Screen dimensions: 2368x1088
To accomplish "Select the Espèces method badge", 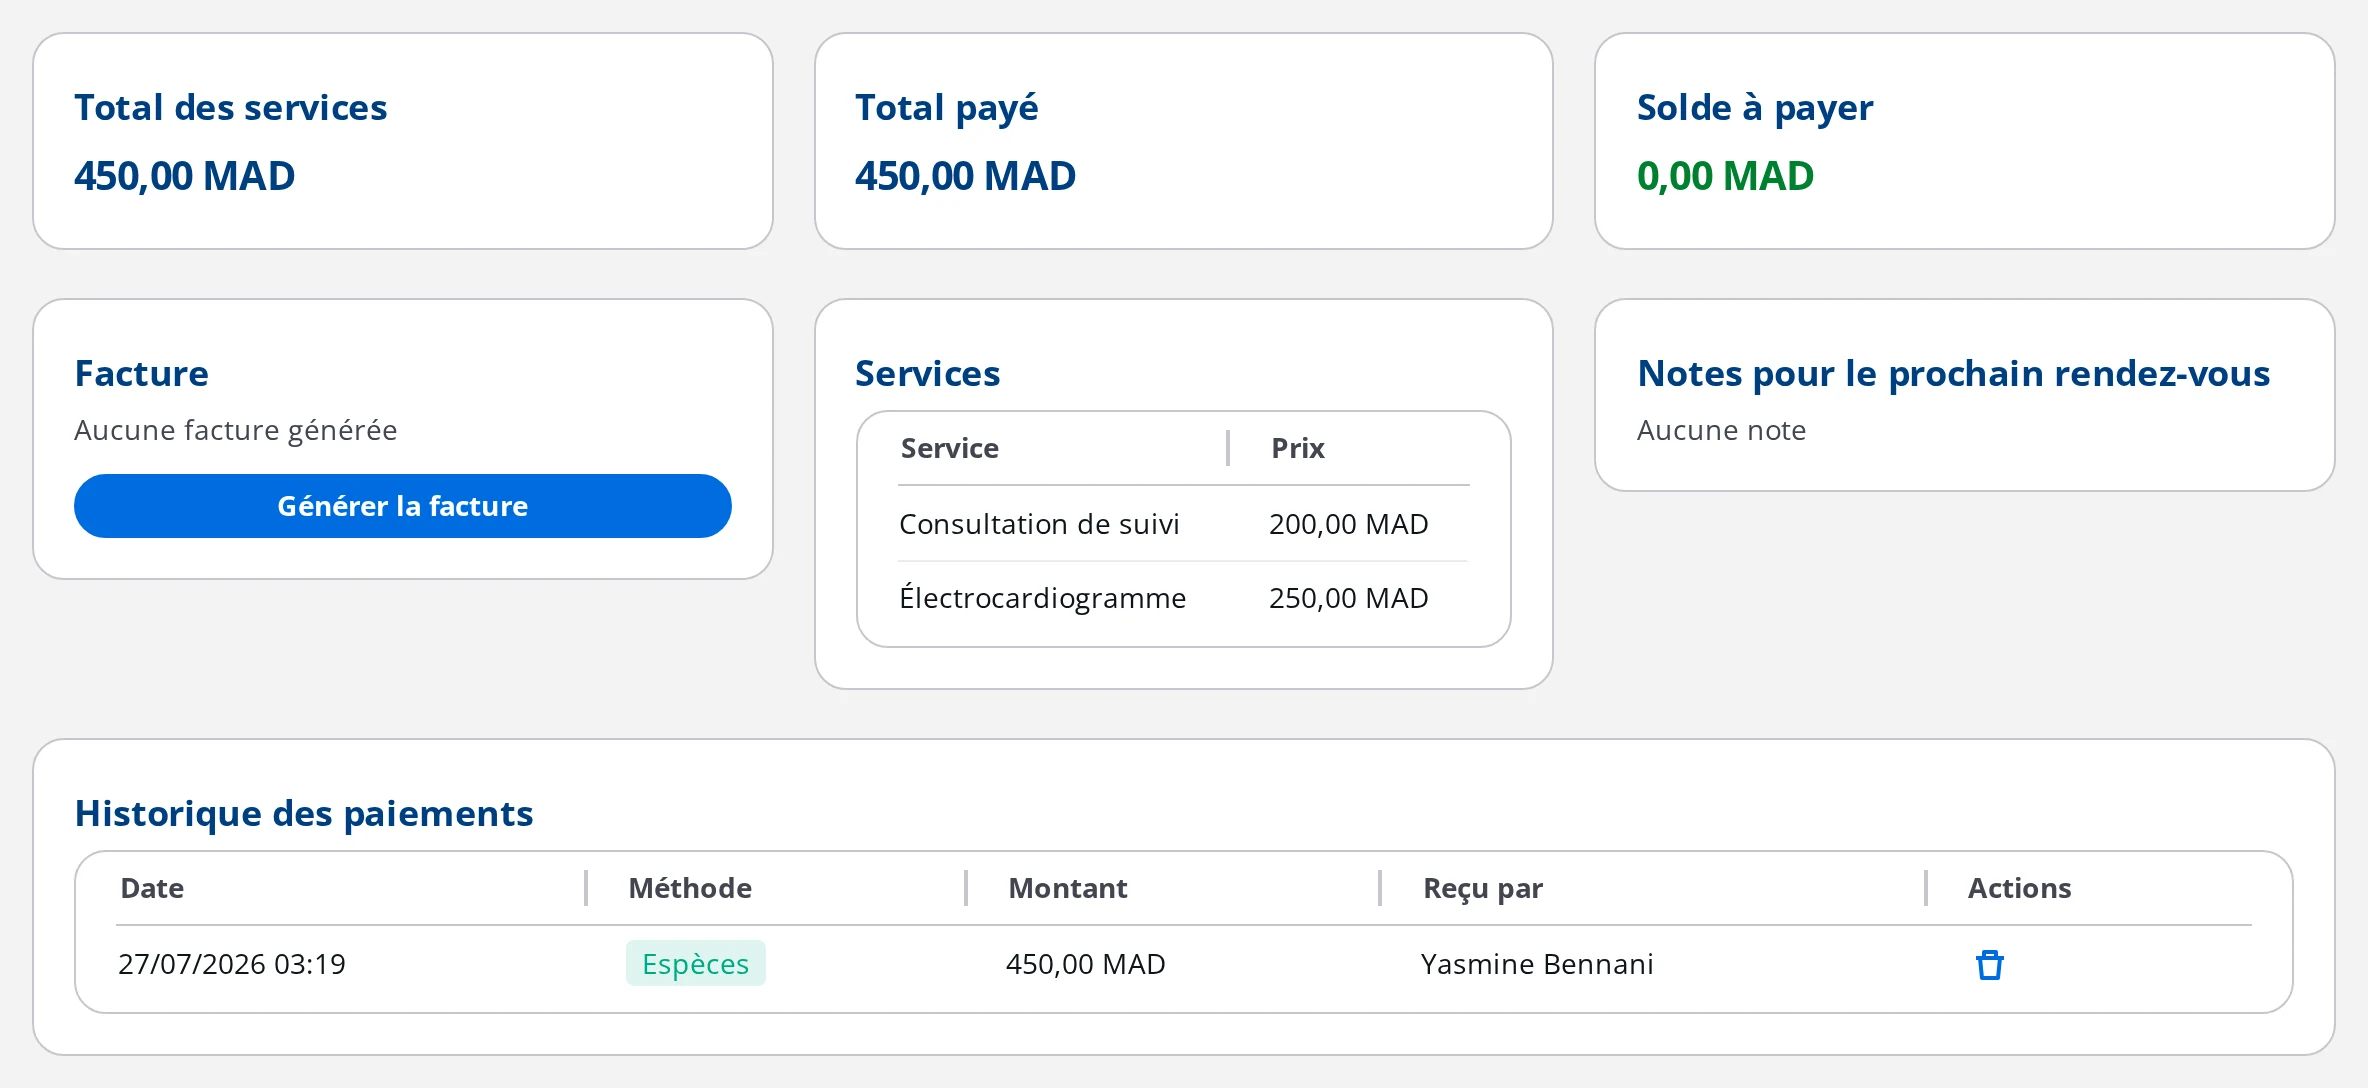I will pyautogui.click(x=695, y=964).
